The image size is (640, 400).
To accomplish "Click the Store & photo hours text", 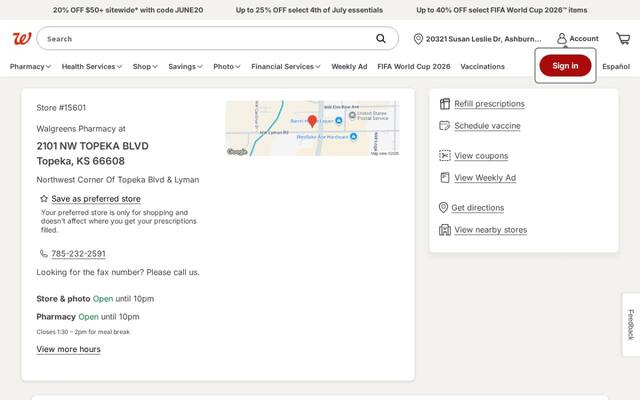I will pyautogui.click(x=95, y=299).
